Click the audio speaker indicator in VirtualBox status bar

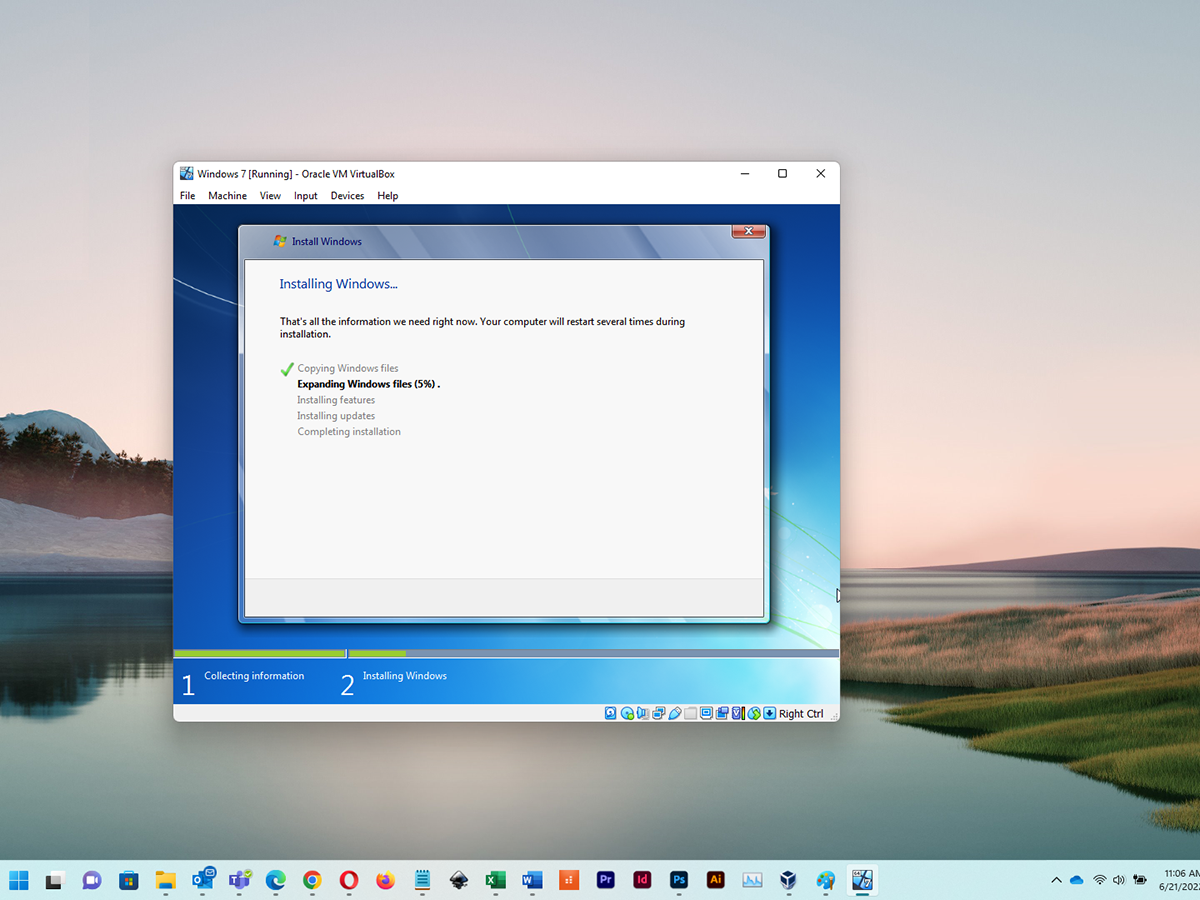643,713
